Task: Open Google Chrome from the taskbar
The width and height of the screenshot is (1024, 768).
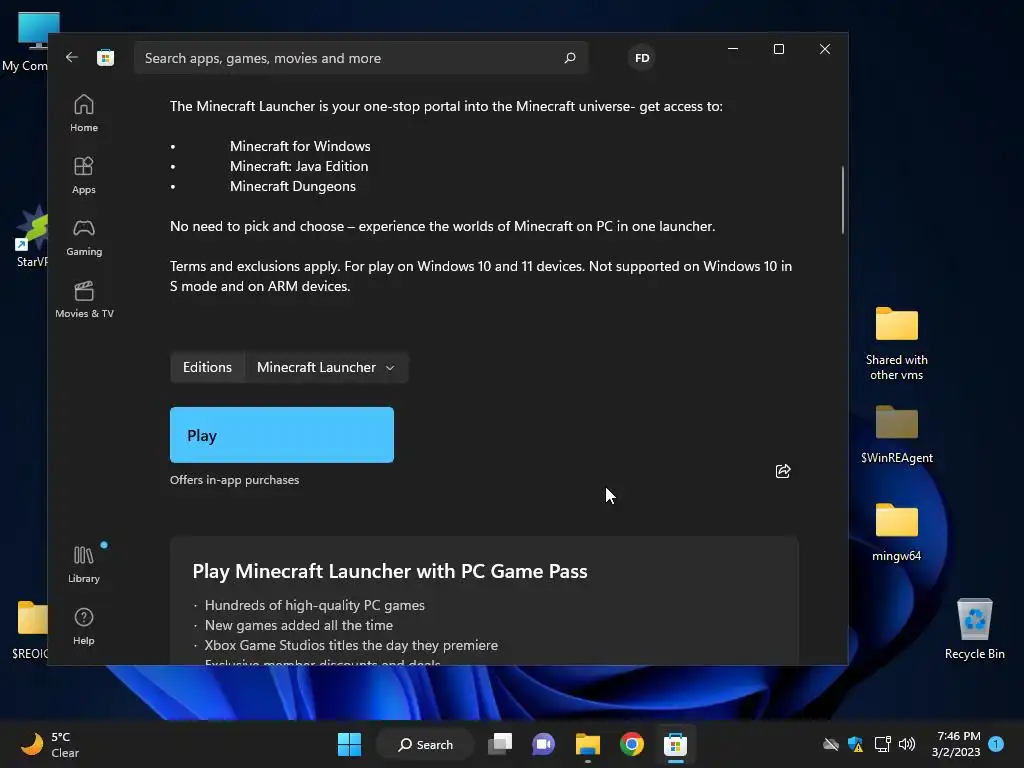Action: 632,744
